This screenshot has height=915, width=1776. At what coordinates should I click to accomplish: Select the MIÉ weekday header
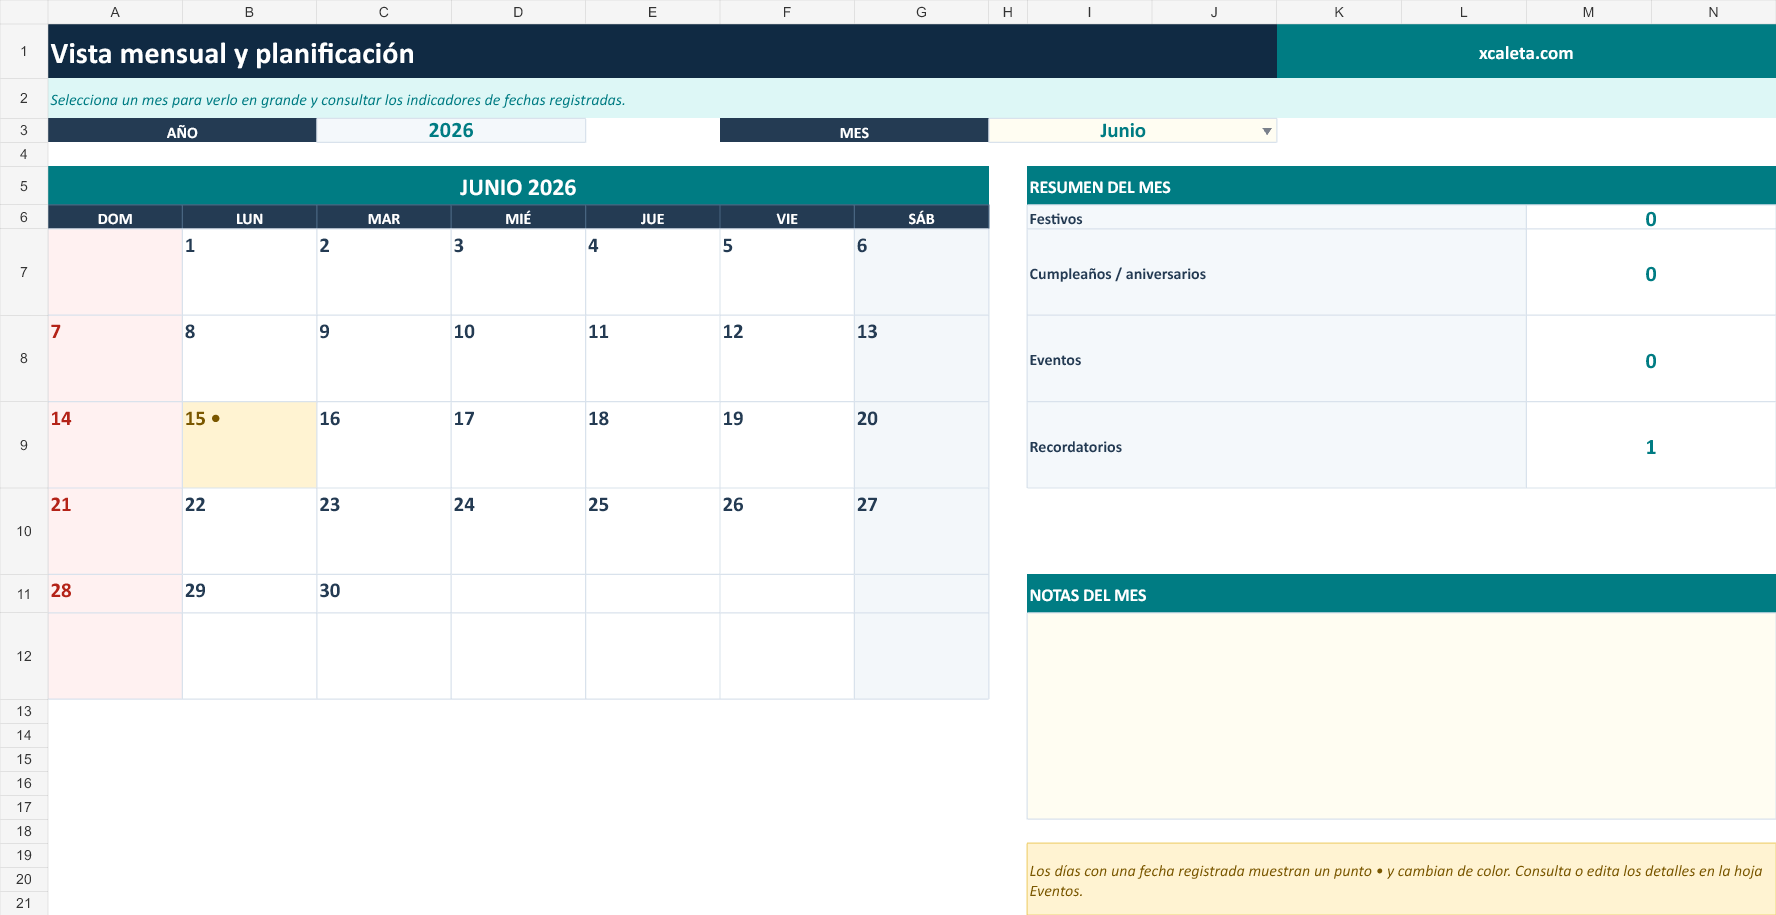click(518, 218)
